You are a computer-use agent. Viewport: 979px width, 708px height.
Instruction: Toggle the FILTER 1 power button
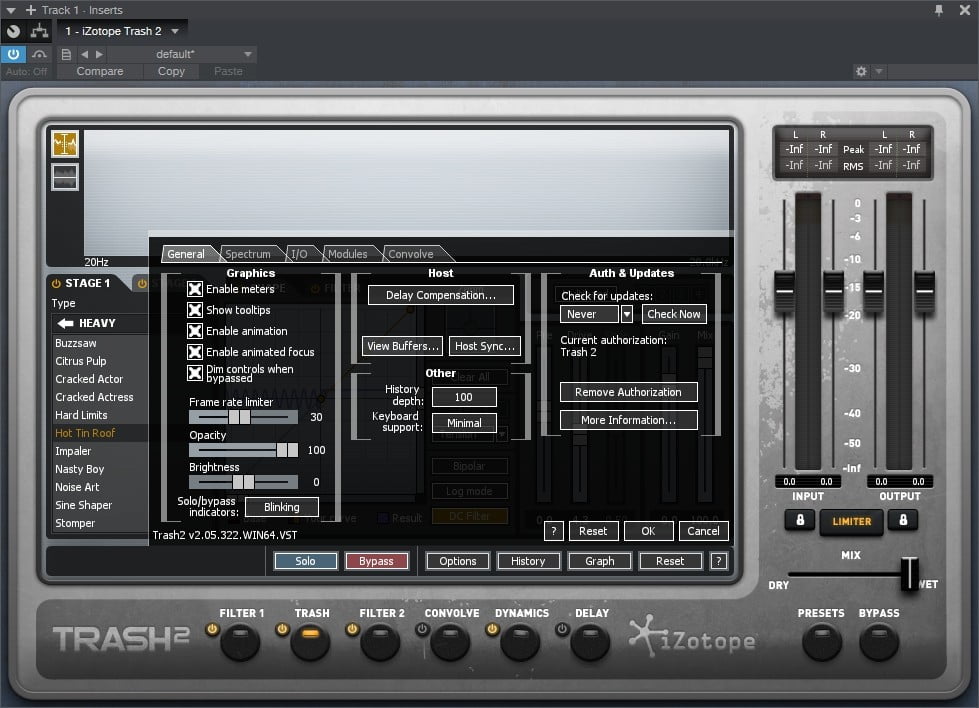point(212,629)
